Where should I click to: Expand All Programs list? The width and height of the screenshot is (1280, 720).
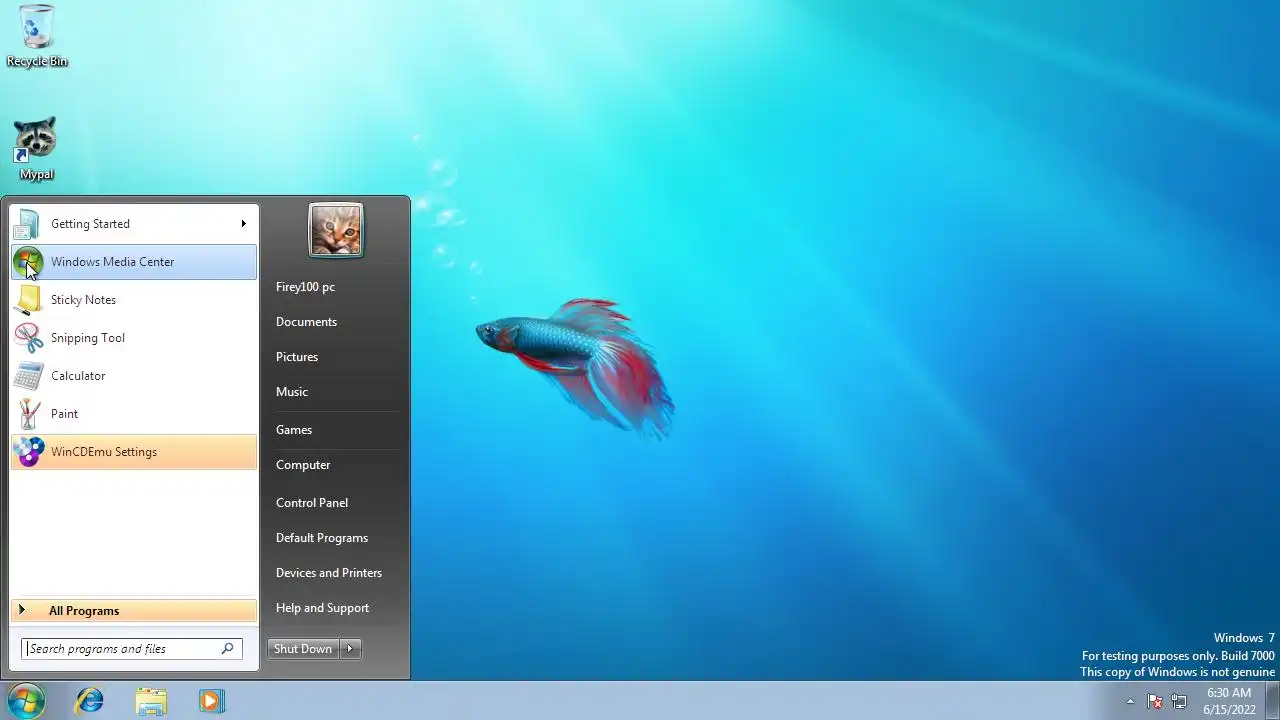[133, 611]
